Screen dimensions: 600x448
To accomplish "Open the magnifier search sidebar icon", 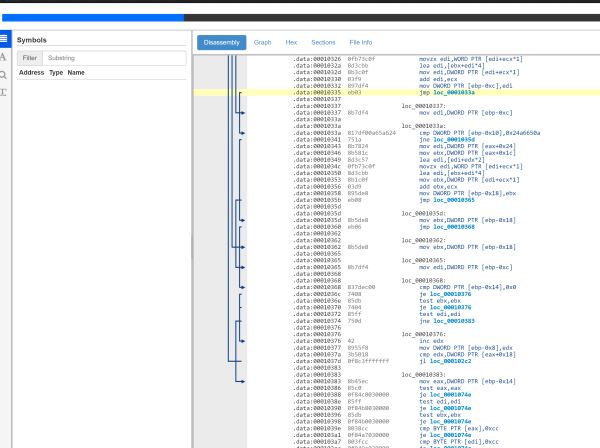I will 5,74.
